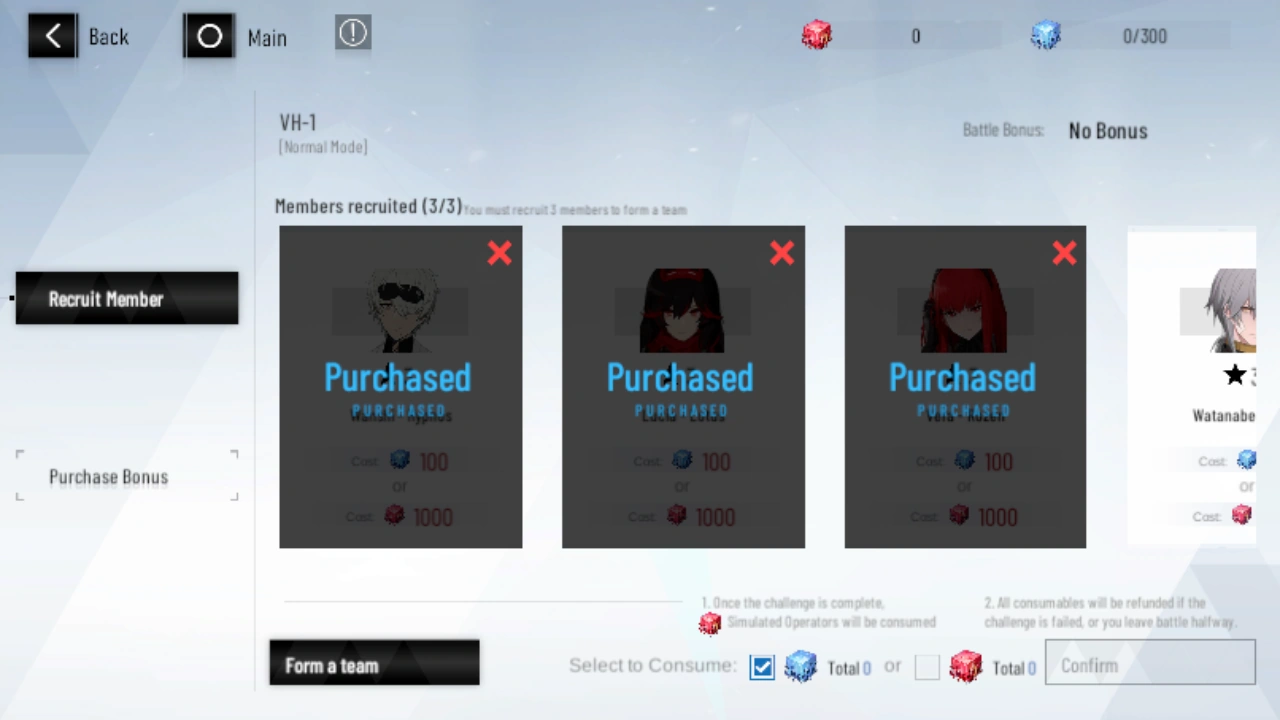Image resolution: width=1280 pixels, height=720 pixels.
Task: Click the Confirm button
Action: tap(1150, 663)
